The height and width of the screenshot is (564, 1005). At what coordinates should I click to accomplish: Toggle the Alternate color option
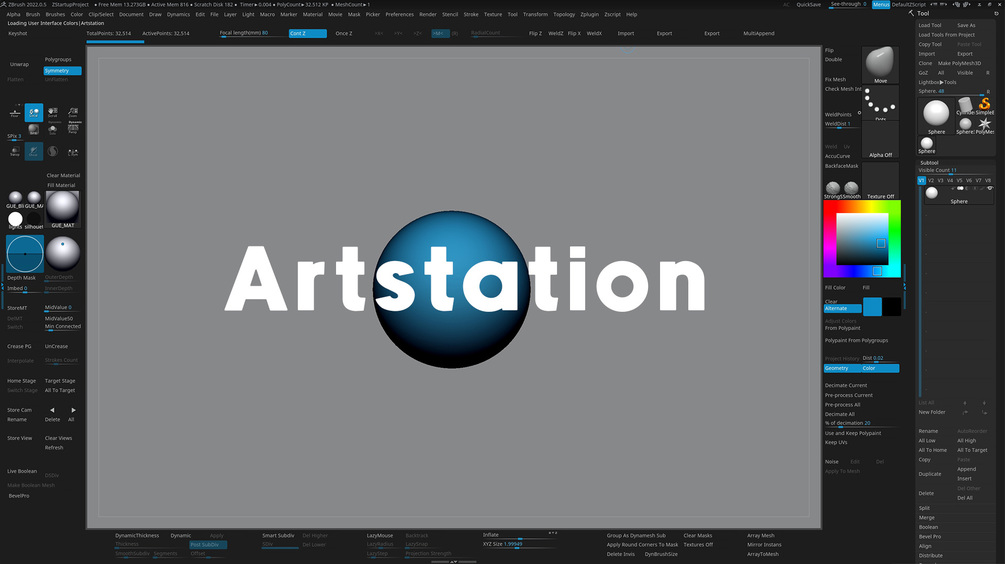(842, 308)
